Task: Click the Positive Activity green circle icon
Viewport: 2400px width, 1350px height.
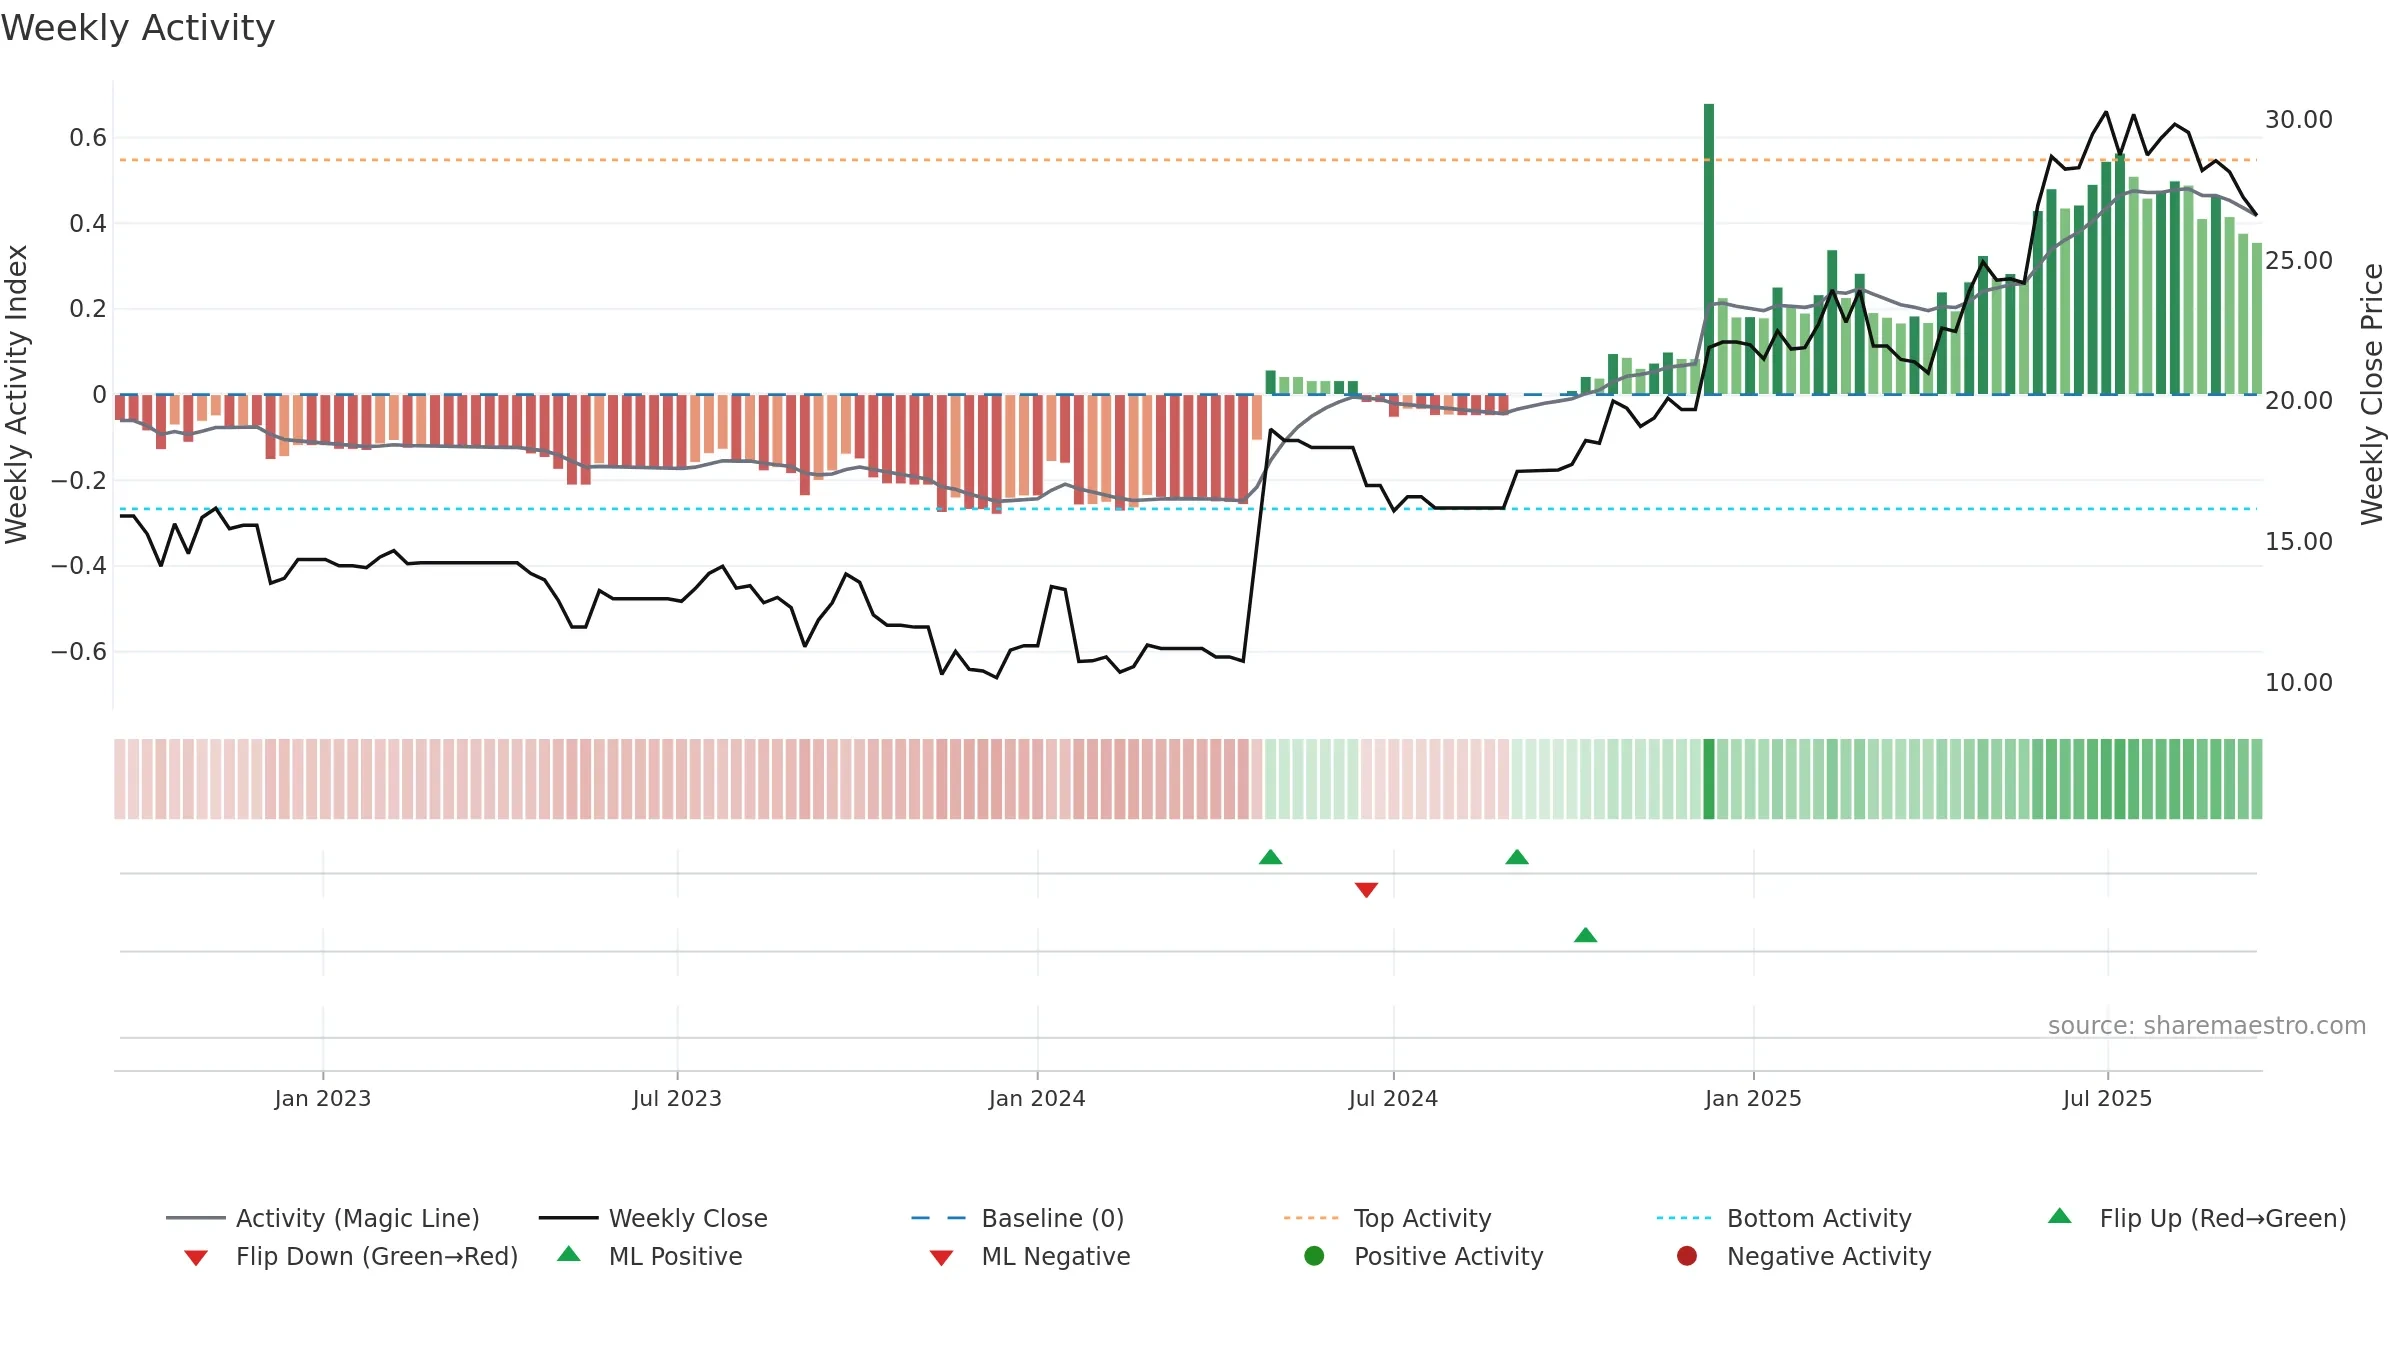Action: tap(1314, 1256)
